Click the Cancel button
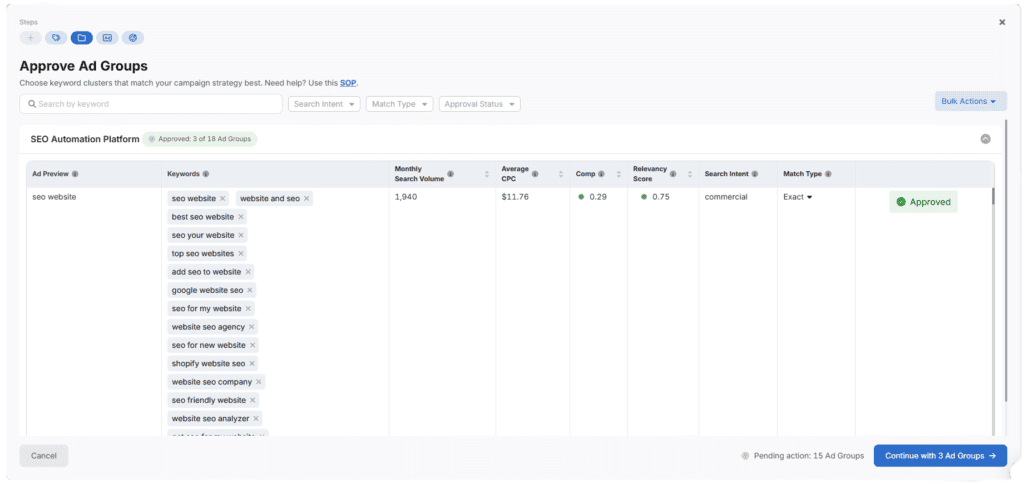1024x484 pixels. (44, 456)
